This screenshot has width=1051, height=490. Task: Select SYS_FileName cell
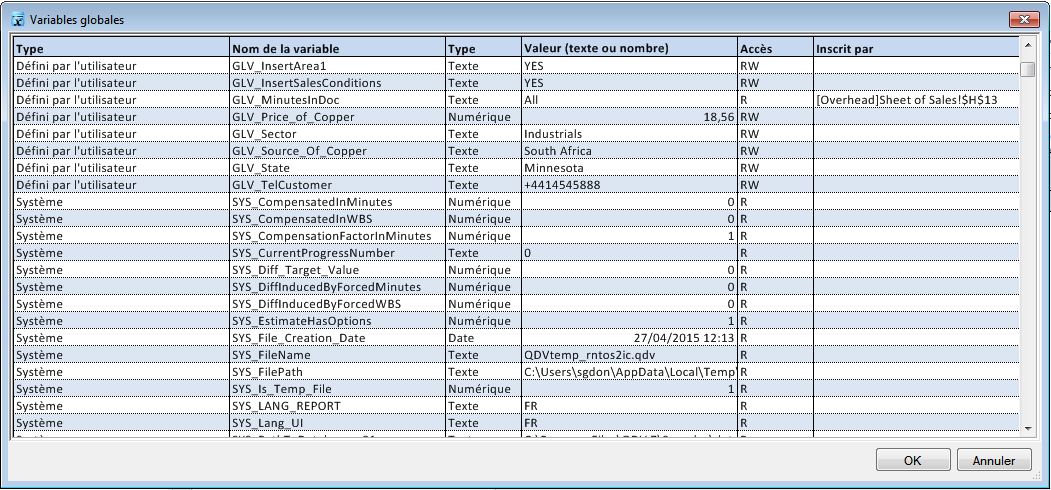[x=338, y=355]
